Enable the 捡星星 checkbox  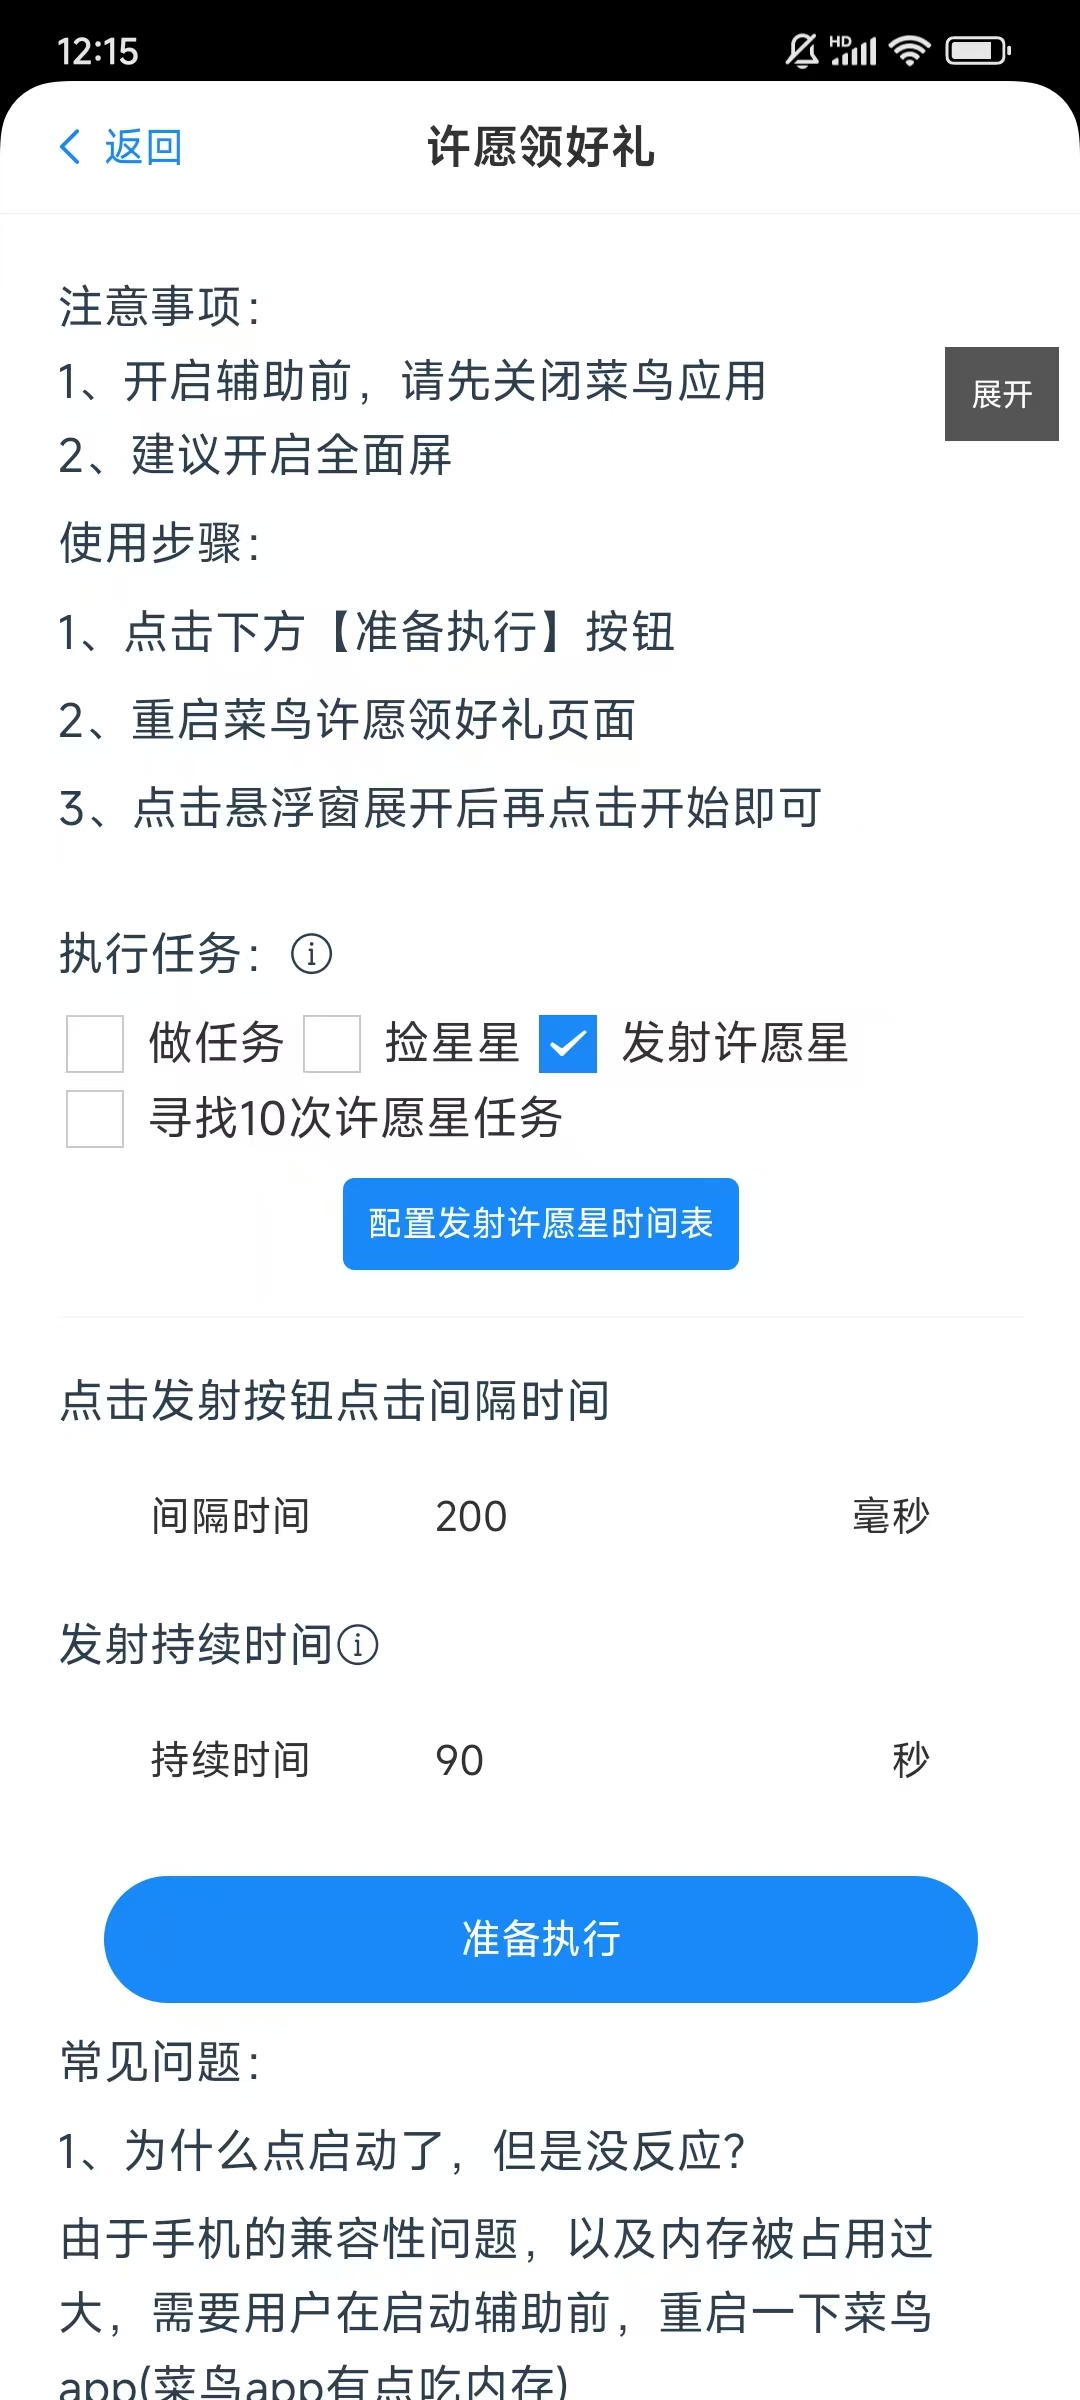pyautogui.click(x=332, y=1044)
